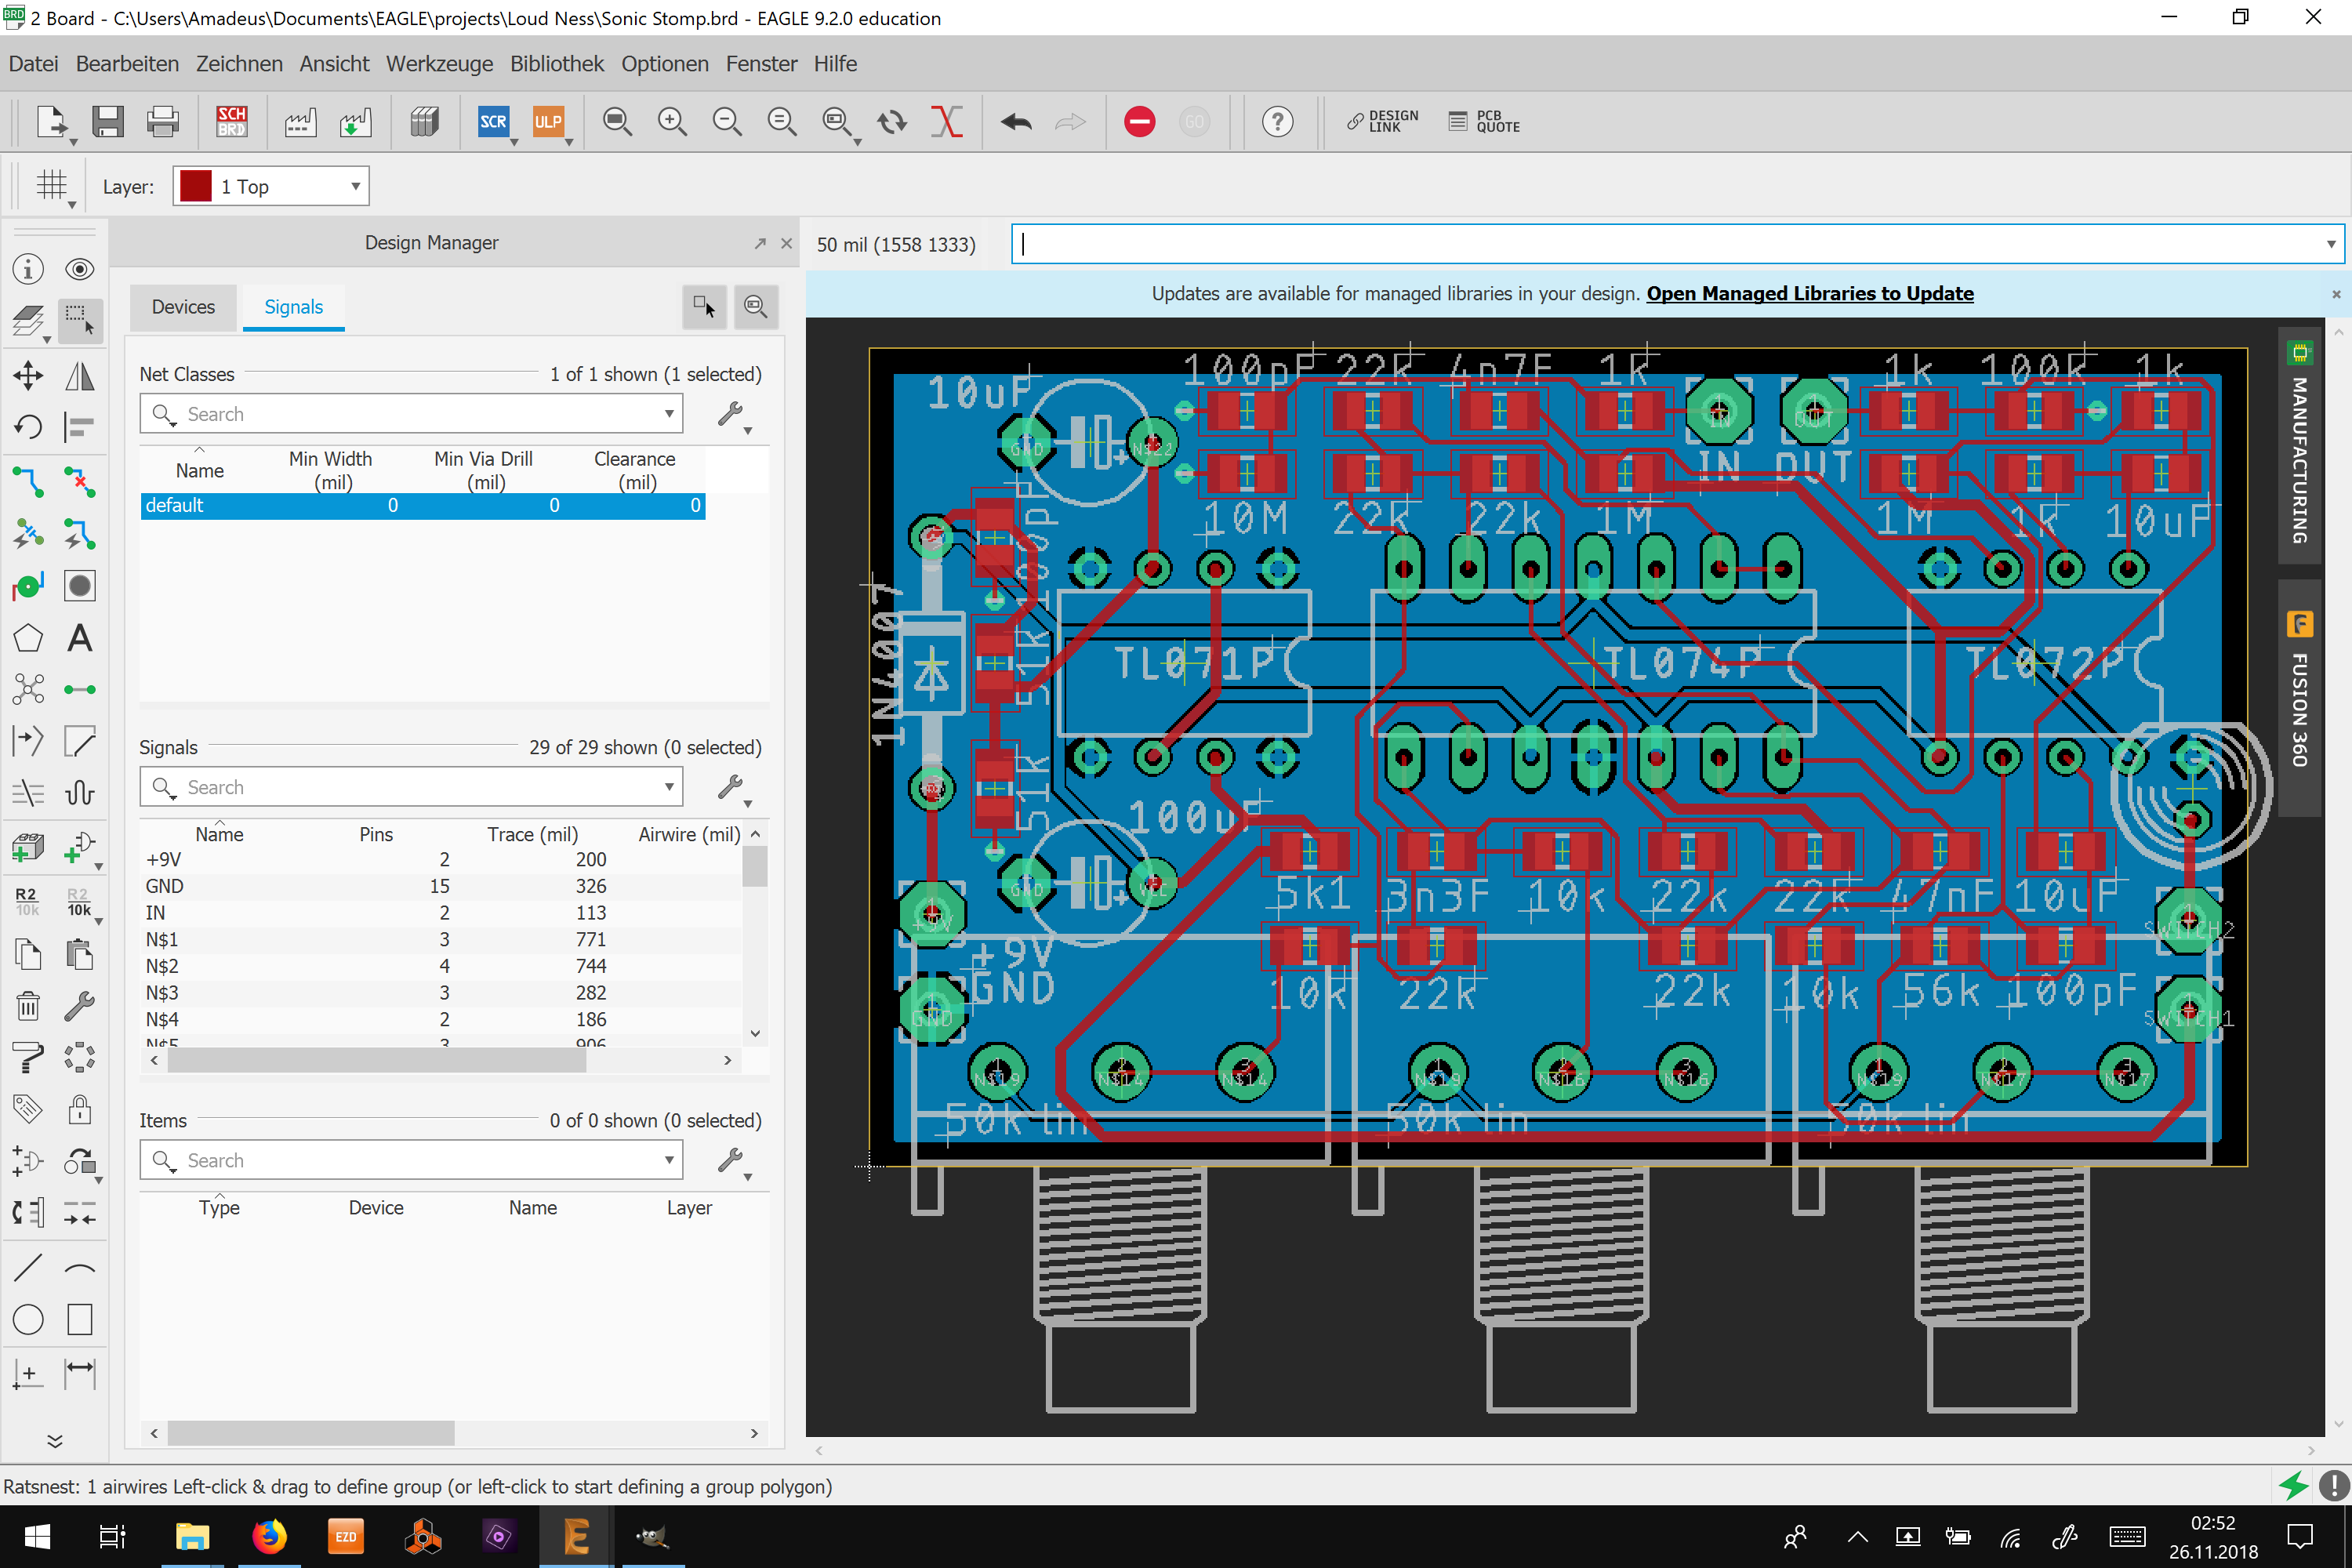Select the Rotate tool
Image resolution: width=2352 pixels, height=1568 pixels.
click(x=28, y=428)
